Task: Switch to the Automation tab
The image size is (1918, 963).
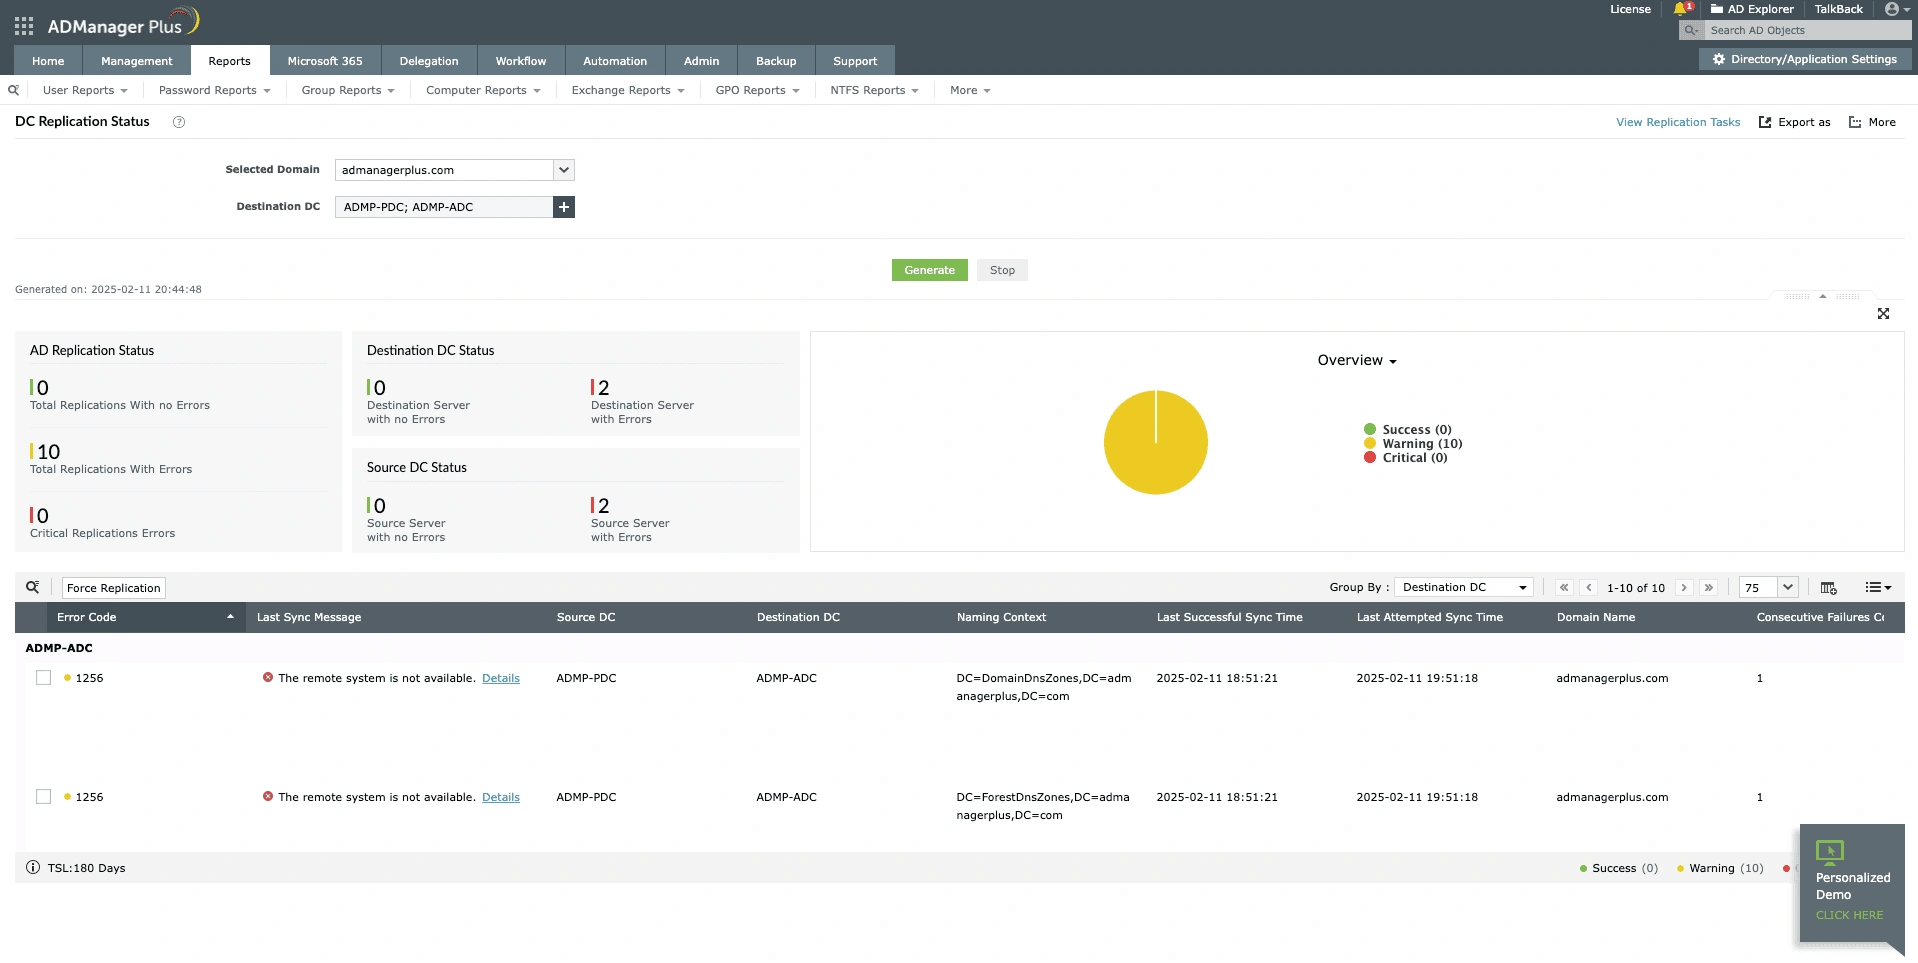Action: click(614, 60)
